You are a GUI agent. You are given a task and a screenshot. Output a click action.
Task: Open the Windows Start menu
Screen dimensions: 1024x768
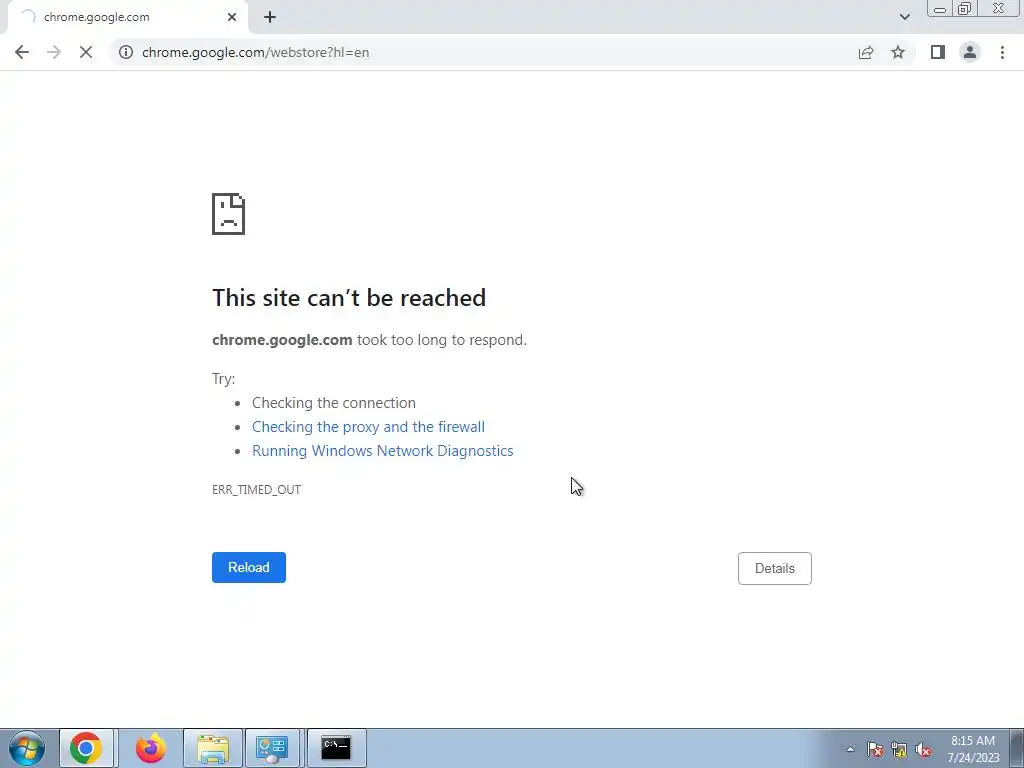click(27, 748)
